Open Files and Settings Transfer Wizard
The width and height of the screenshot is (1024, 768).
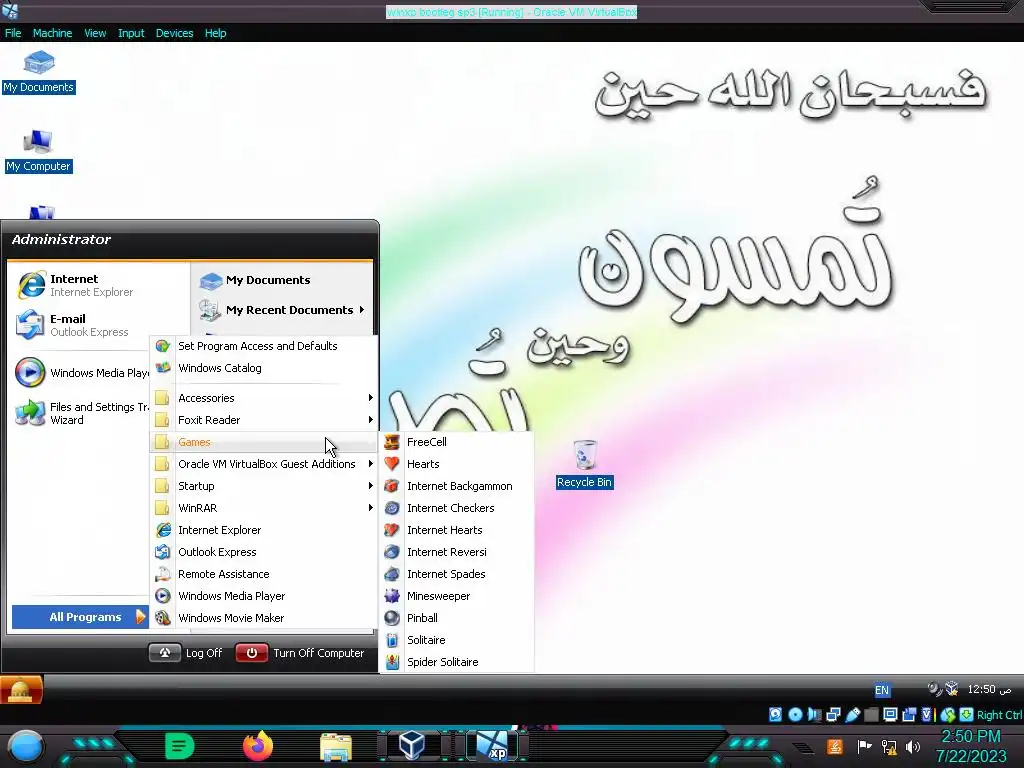tap(82, 413)
